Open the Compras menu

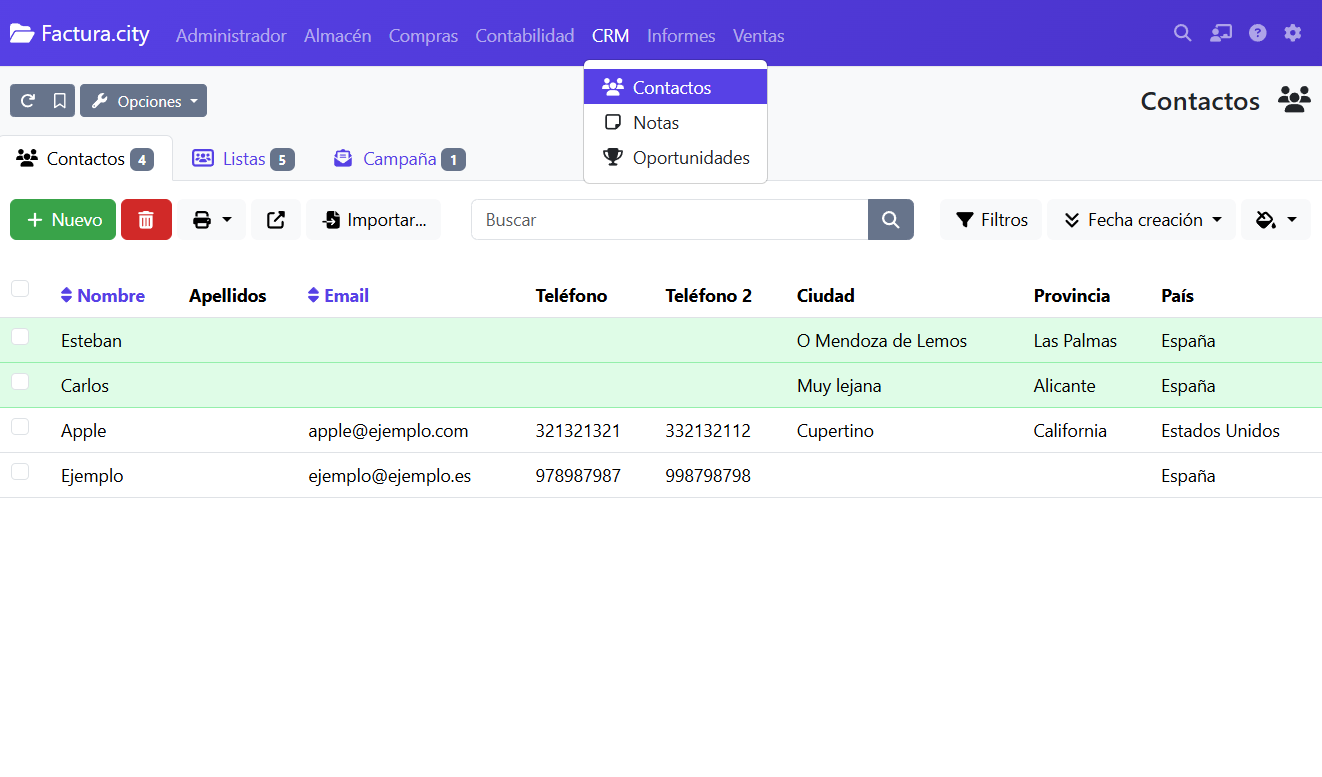(423, 36)
